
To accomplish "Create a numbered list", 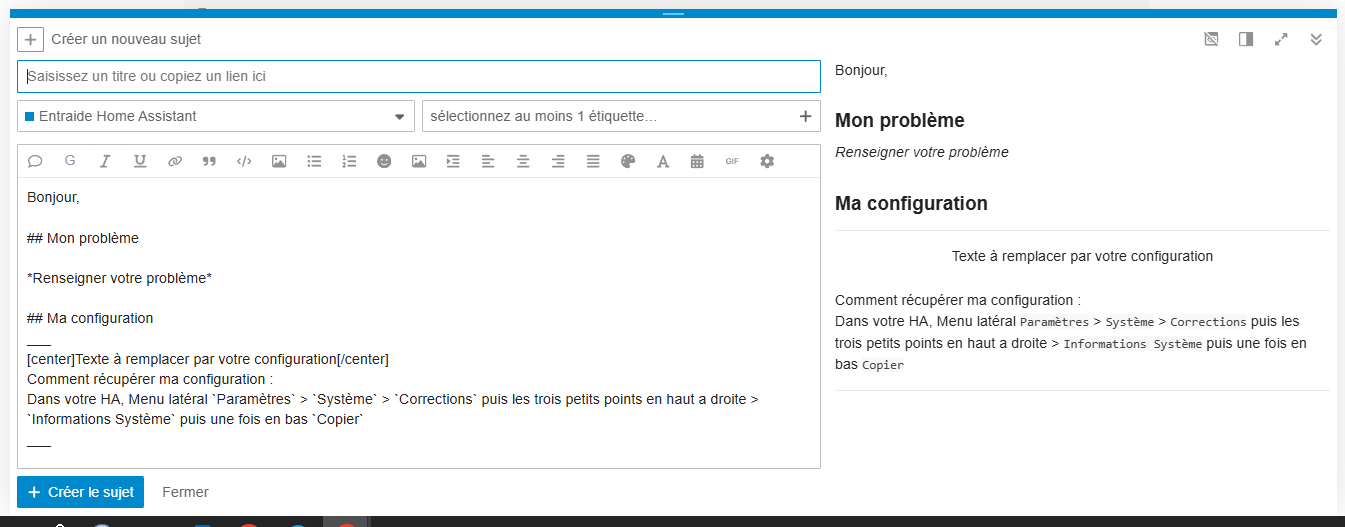I will (349, 161).
